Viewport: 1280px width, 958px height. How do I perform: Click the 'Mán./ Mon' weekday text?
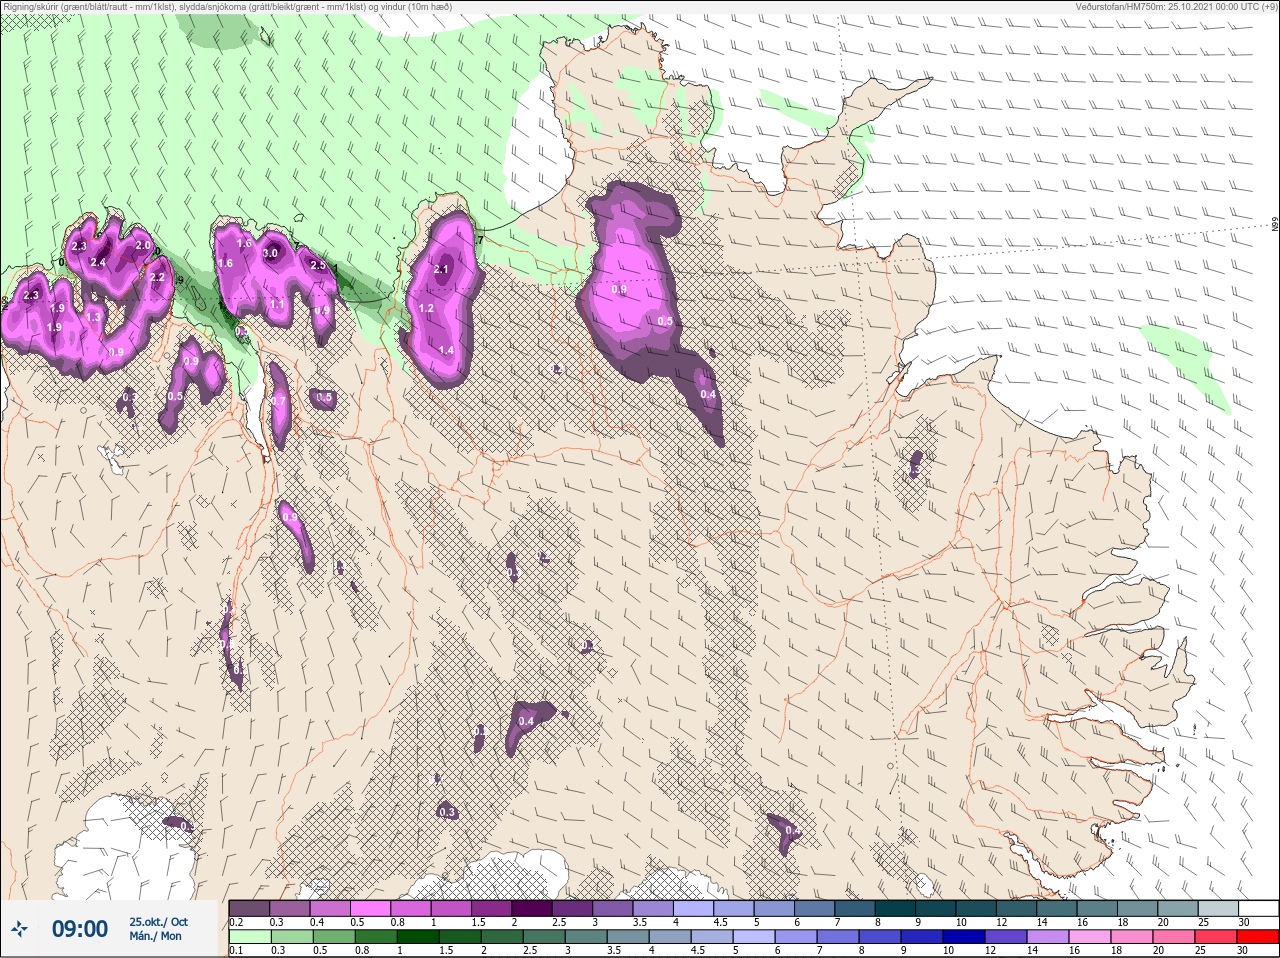pos(156,936)
